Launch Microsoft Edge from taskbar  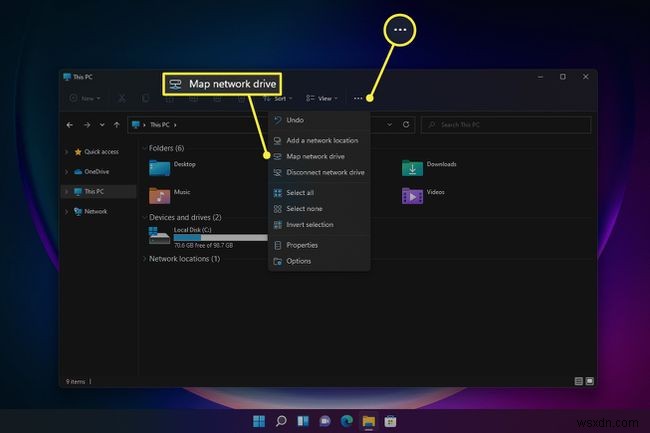(347, 421)
